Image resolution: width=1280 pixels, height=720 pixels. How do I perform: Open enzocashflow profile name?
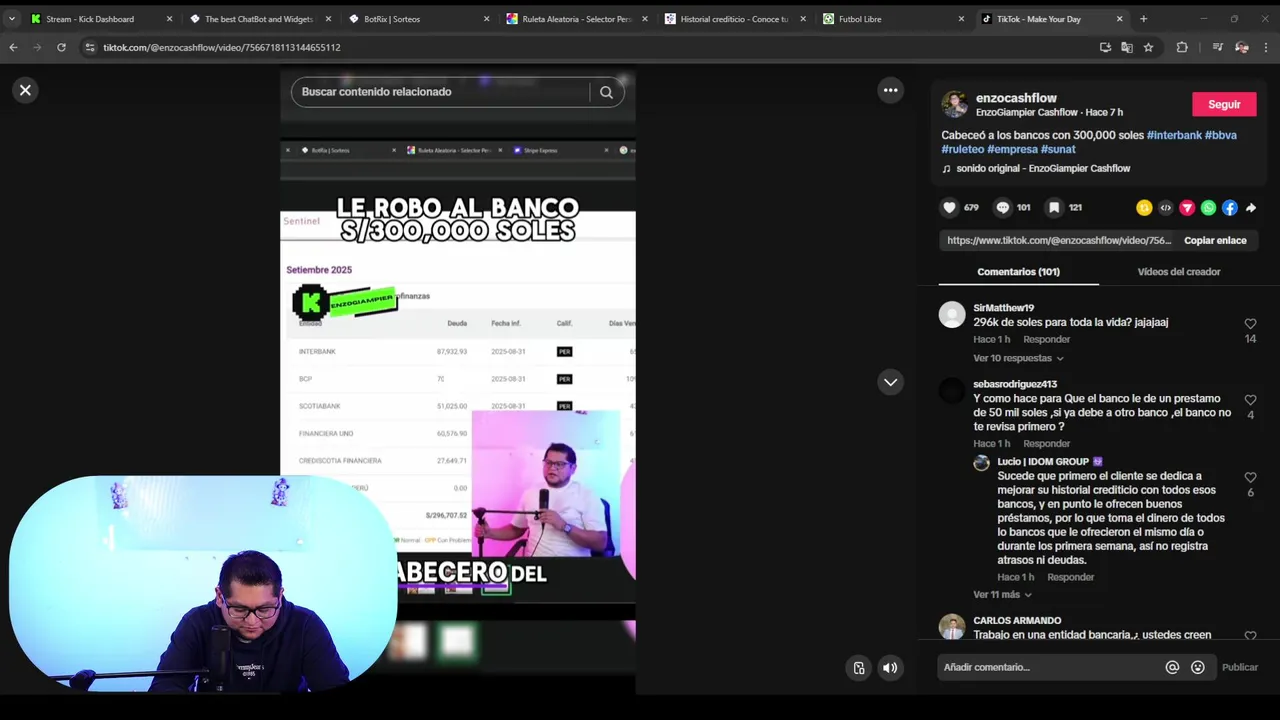pos(1016,98)
